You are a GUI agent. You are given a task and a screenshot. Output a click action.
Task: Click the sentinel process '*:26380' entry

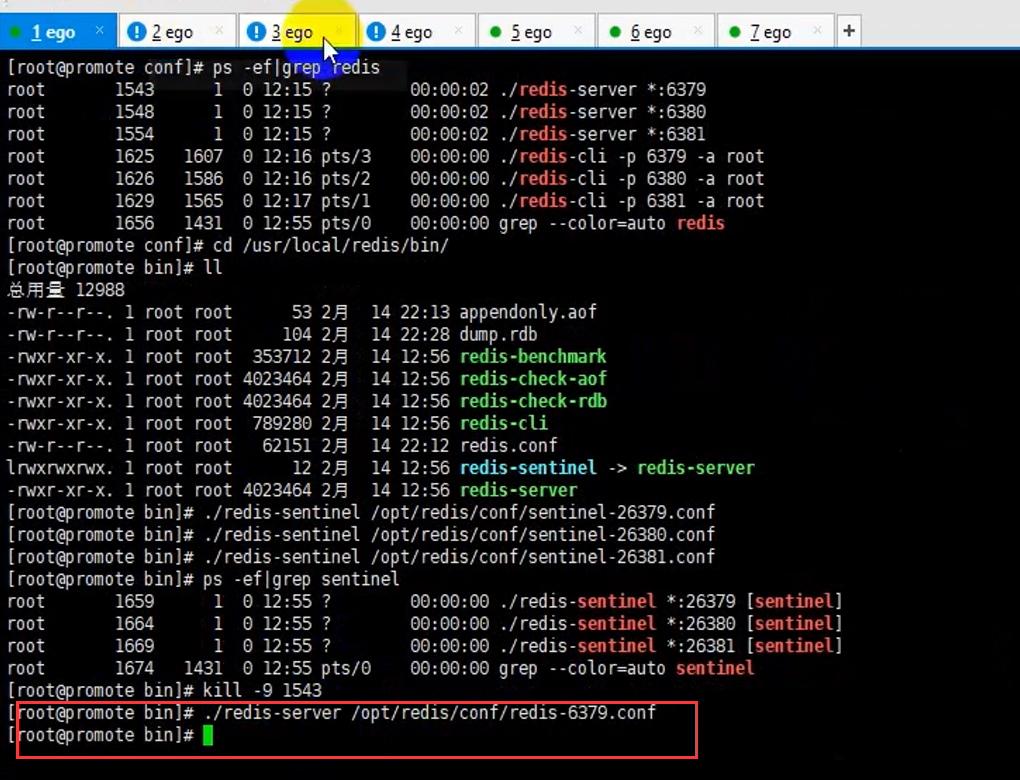(x=671, y=624)
